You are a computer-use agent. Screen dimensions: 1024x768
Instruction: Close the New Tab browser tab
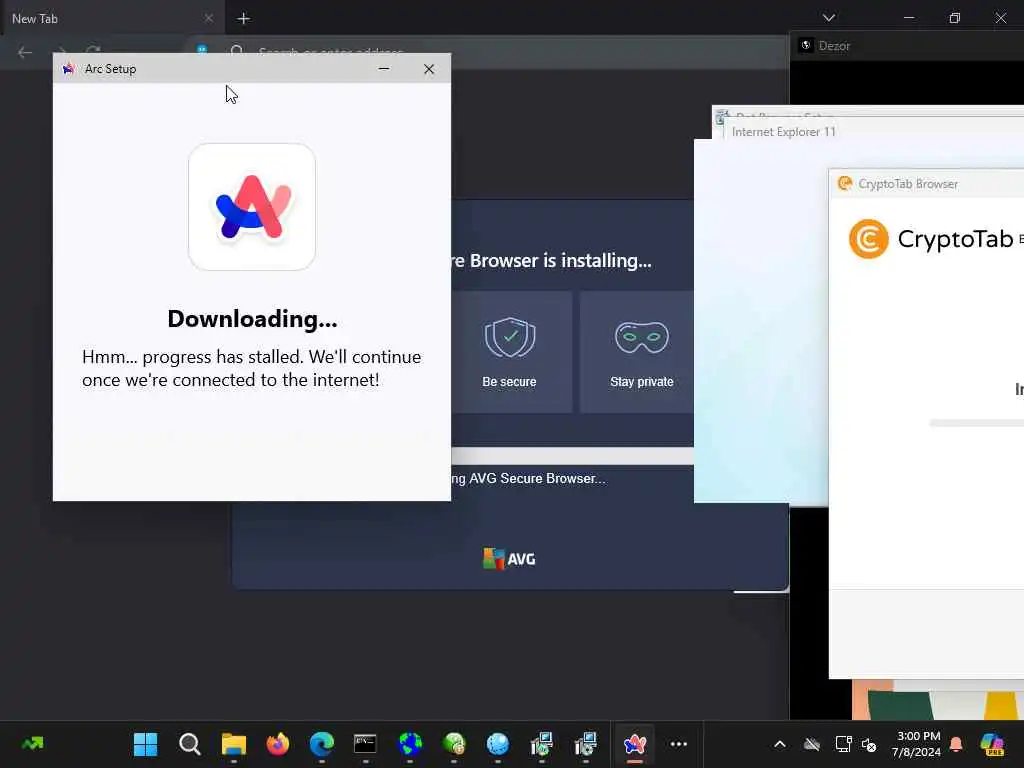click(x=209, y=18)
